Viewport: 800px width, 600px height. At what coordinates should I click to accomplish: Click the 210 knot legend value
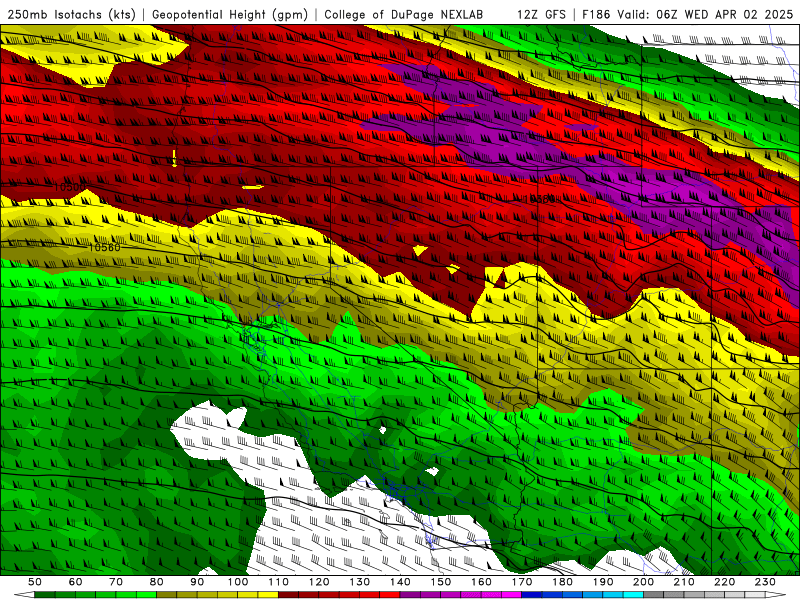pos(684,582)
